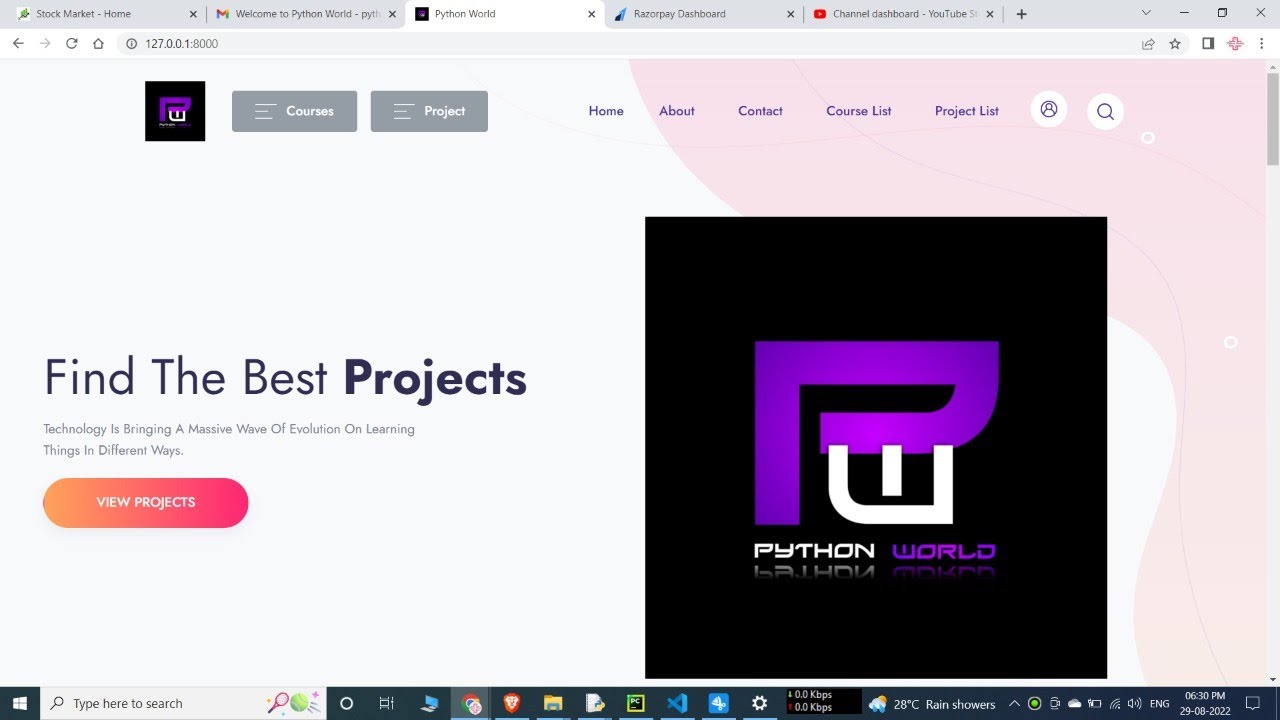Click the ENG language indicator
The height and width of the screenshot is (720, 1280).
1160,704
